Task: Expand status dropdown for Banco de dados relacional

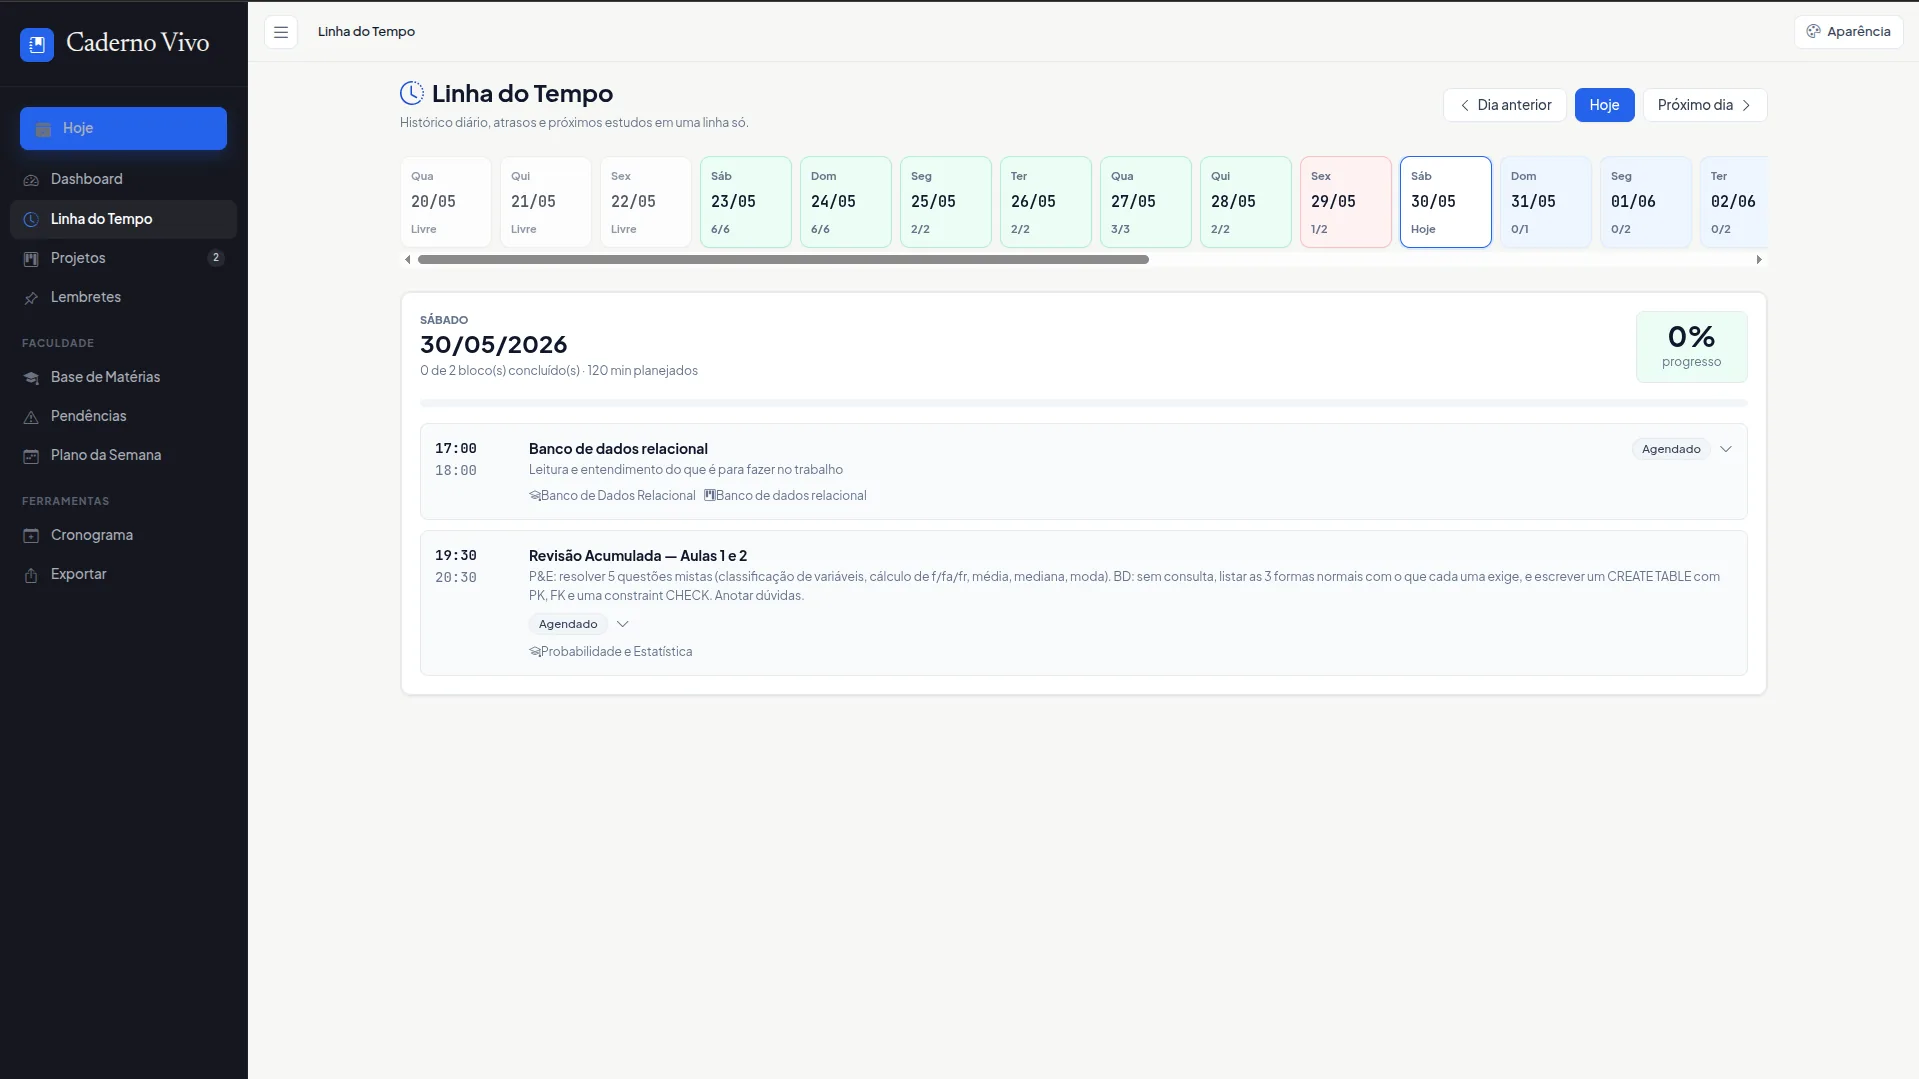Action: (x=1726, y=449)
